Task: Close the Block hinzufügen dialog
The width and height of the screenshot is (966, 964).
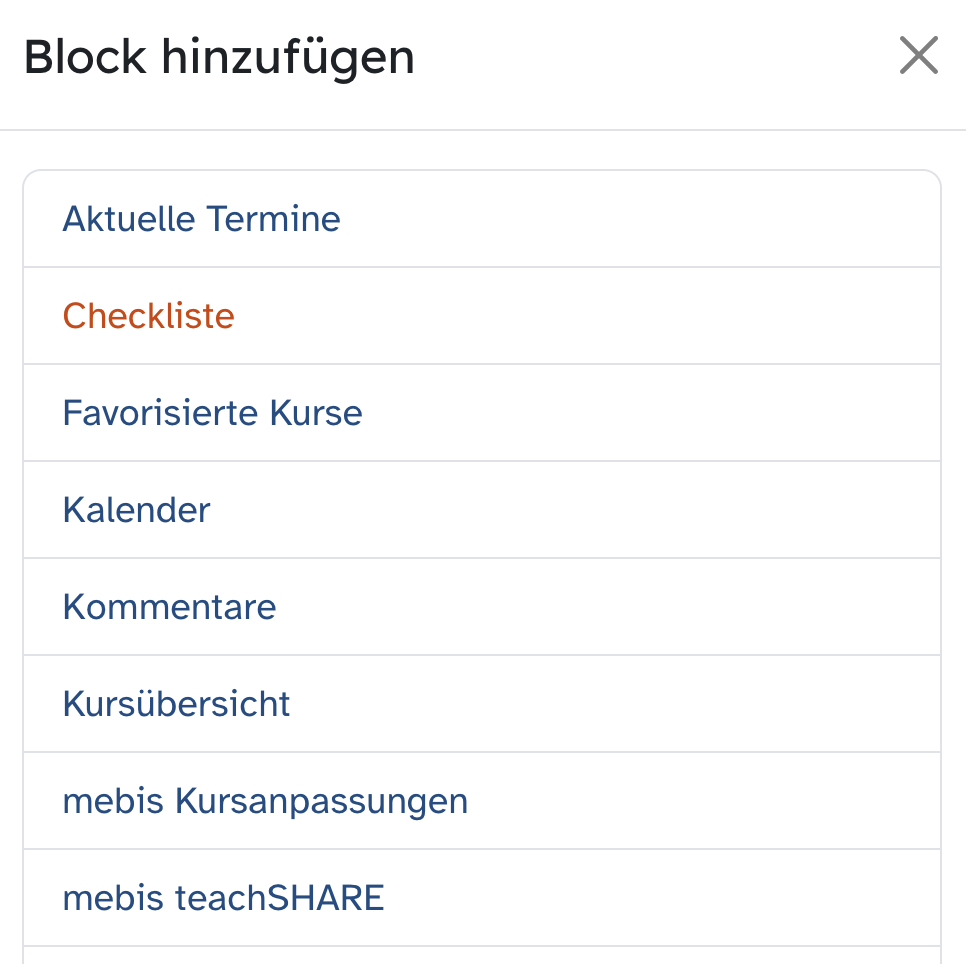Action: click(918, 56)
